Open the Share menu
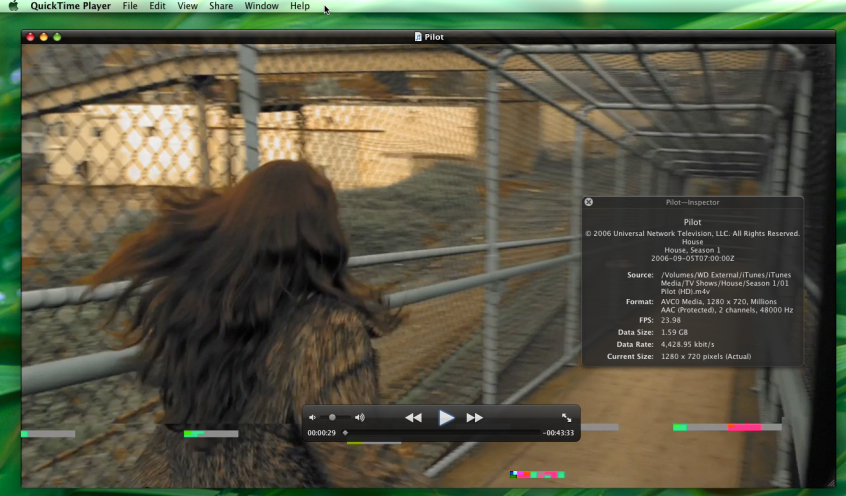The height and width of the screenshot is (496, 846). click(221, 6)
